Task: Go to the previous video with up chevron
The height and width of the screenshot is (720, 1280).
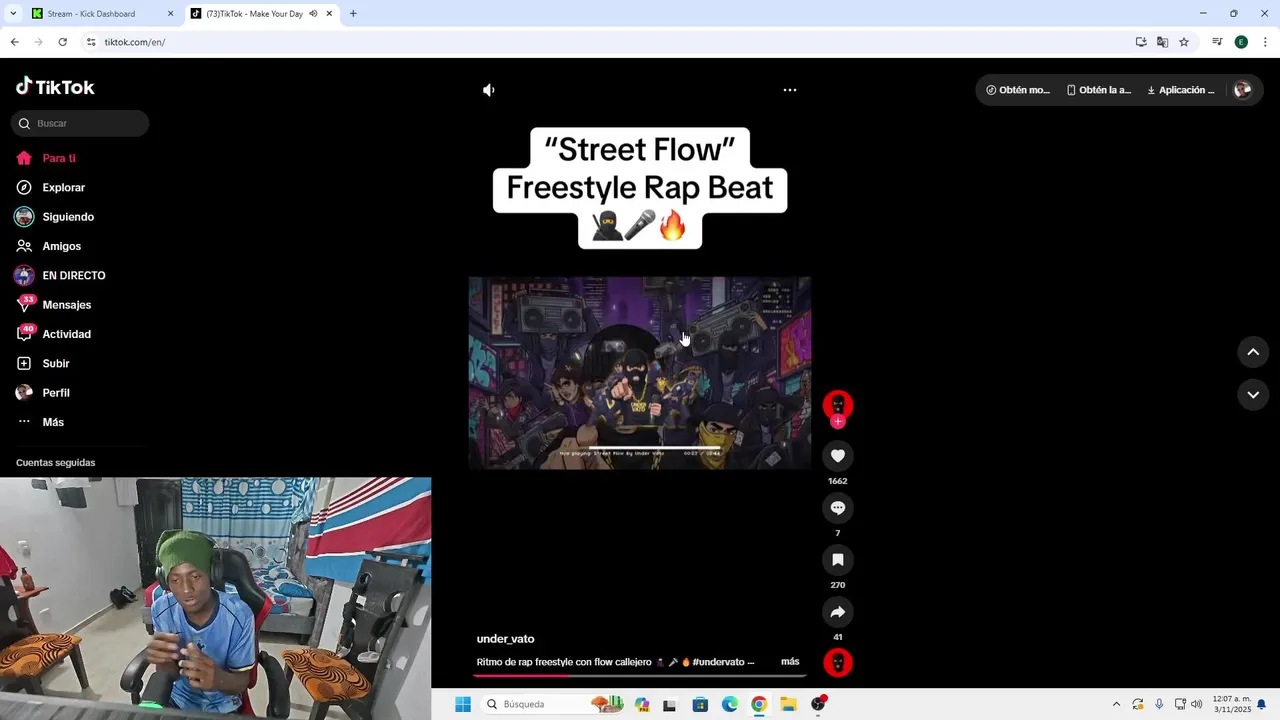Action: 1253,352
